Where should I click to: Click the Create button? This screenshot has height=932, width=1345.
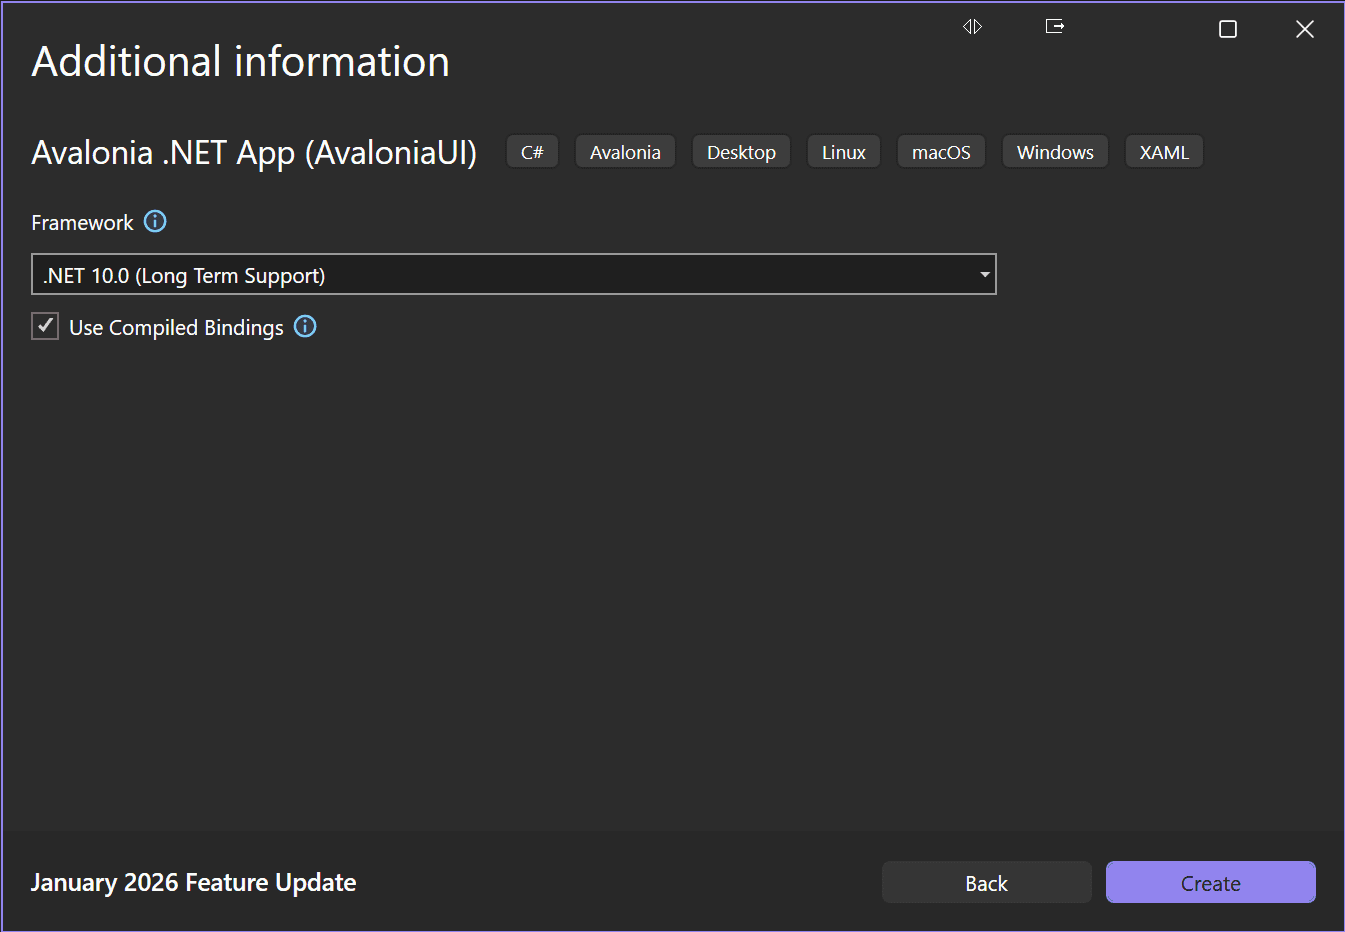1211,882
